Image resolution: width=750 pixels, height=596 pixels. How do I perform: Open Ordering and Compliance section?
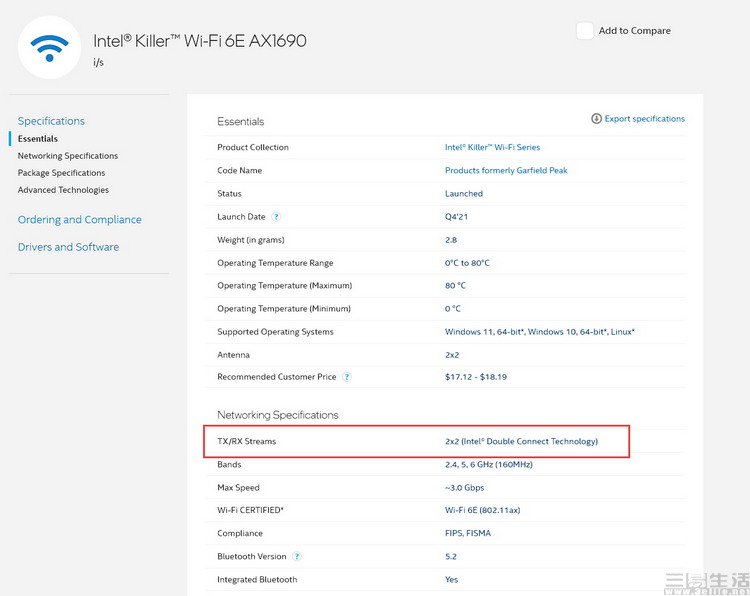(x=79, y=220)
